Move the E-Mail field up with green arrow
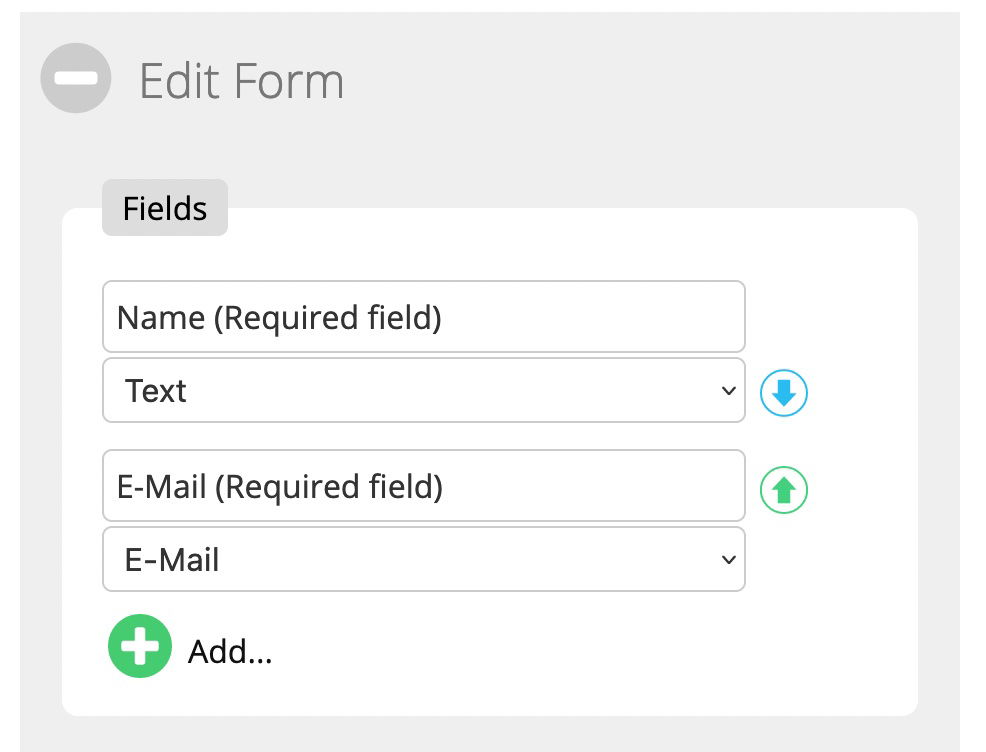 coord(784,490)
